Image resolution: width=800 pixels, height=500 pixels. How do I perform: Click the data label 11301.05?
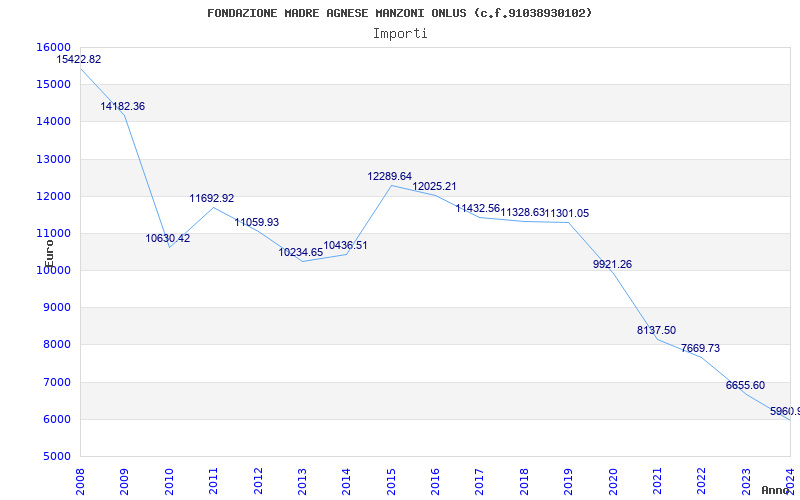(567, 213)
